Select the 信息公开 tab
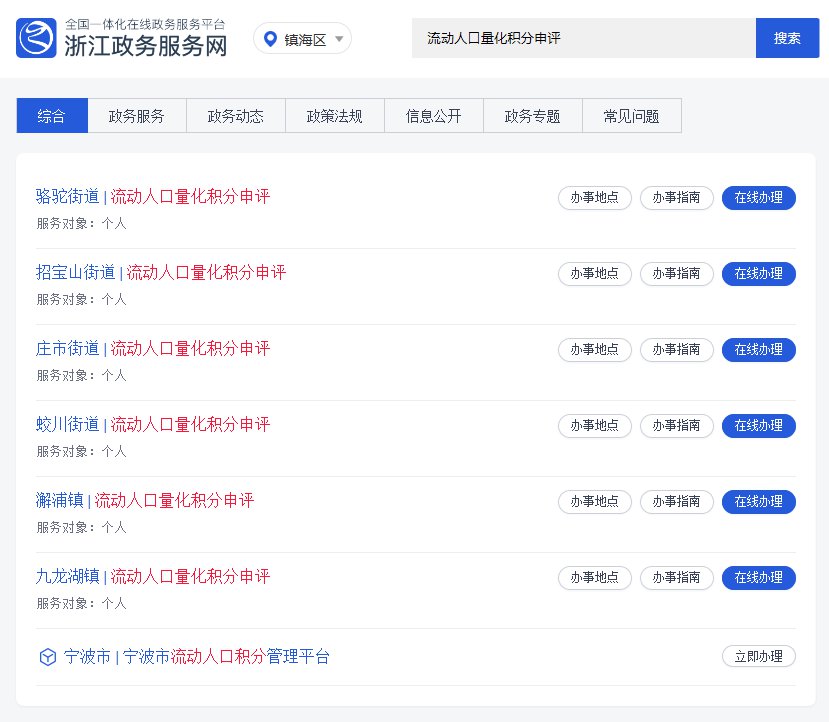This screenshot has width=829, height=722. click(433, 116)
